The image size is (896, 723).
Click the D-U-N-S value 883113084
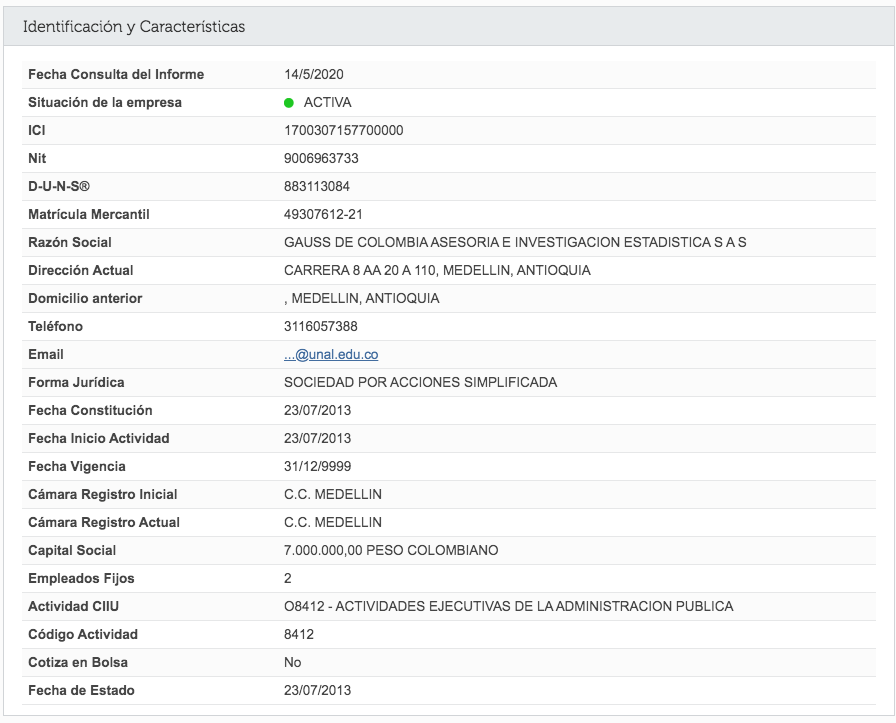pyautogui.click(x=317, y=186)
